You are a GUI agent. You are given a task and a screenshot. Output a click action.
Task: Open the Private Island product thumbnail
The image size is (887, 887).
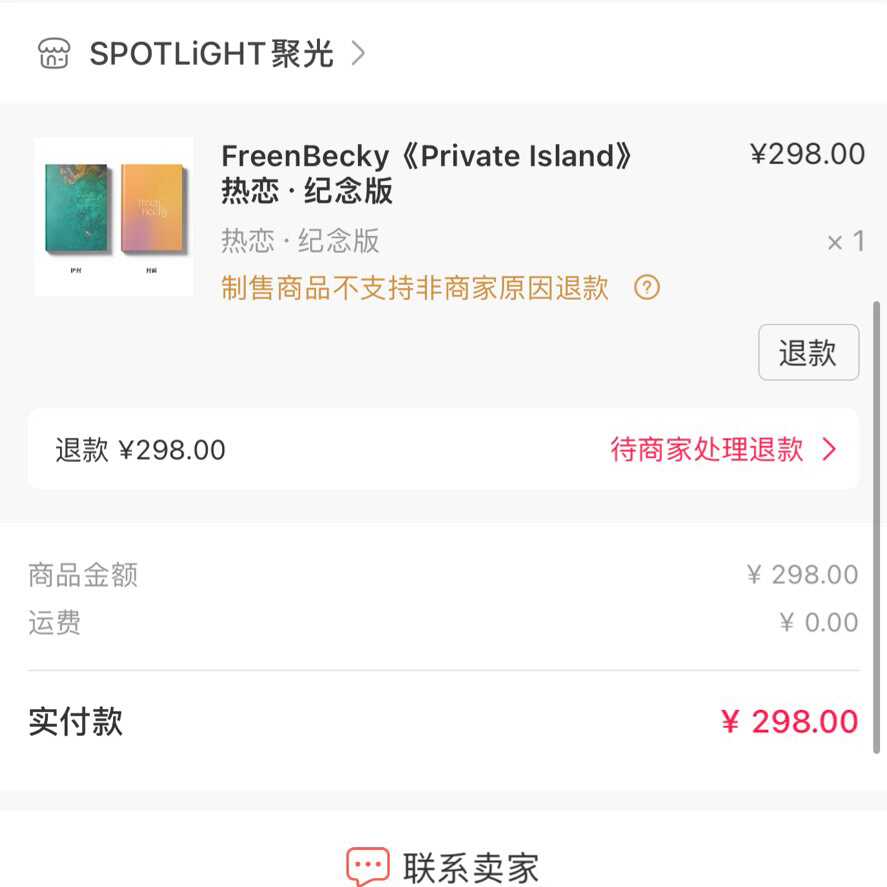(x=114, y=217)
